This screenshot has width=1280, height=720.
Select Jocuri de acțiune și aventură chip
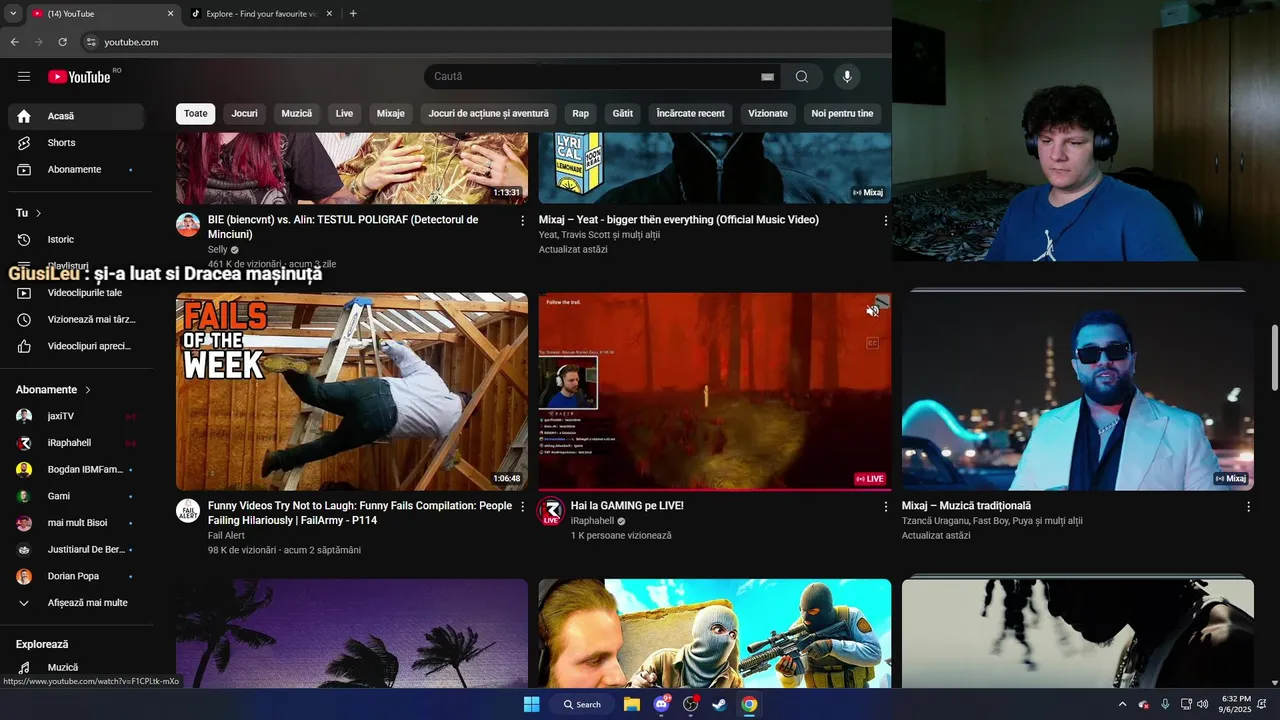pyautogui.click(x=489, y=114)
